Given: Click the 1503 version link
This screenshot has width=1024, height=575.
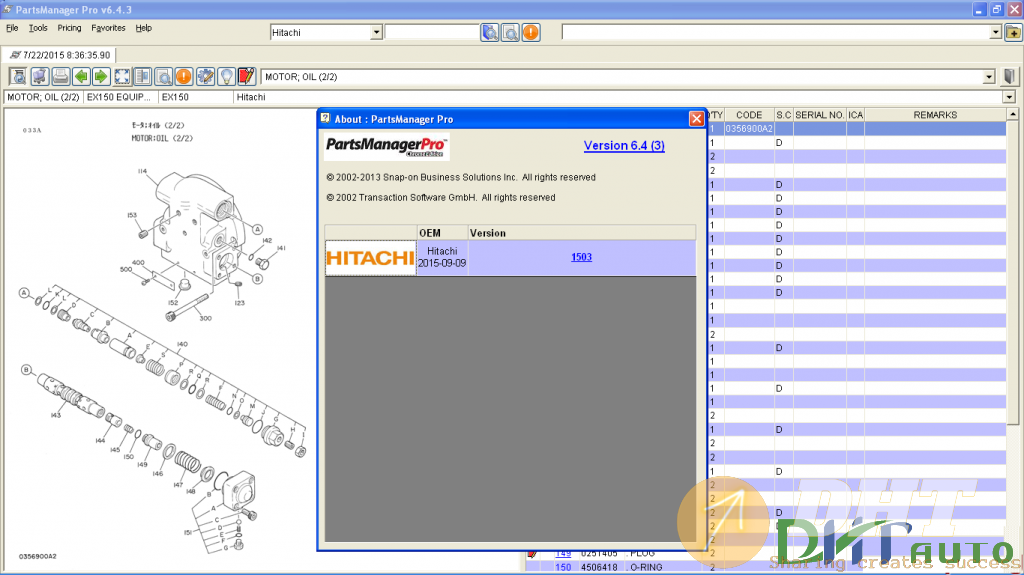Looking at the screenshot, I should tap(581, 257).
